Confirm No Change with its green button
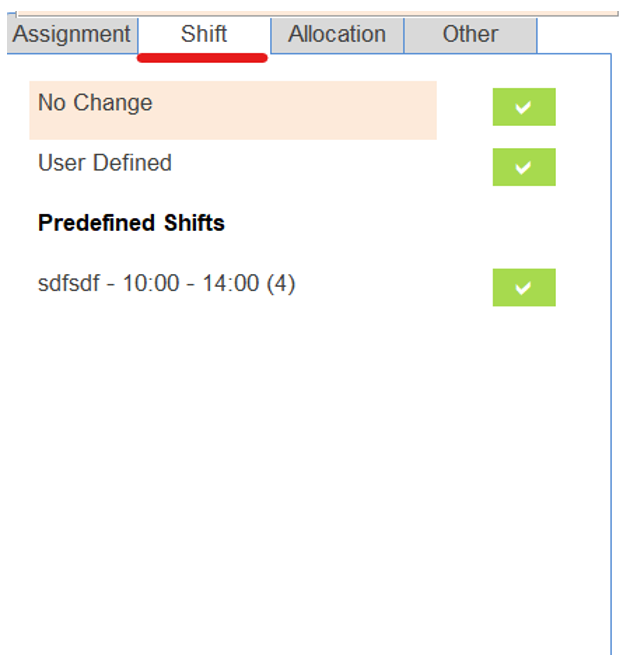 524,107
